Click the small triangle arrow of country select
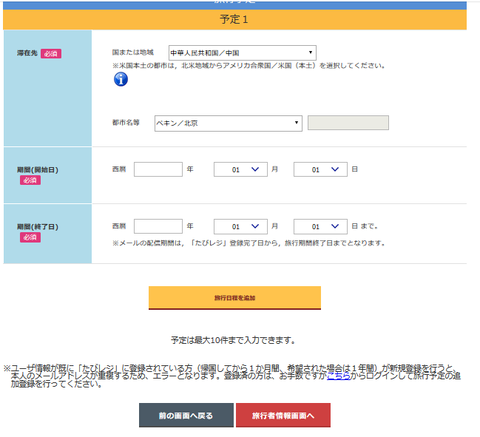 click(310, 52)
